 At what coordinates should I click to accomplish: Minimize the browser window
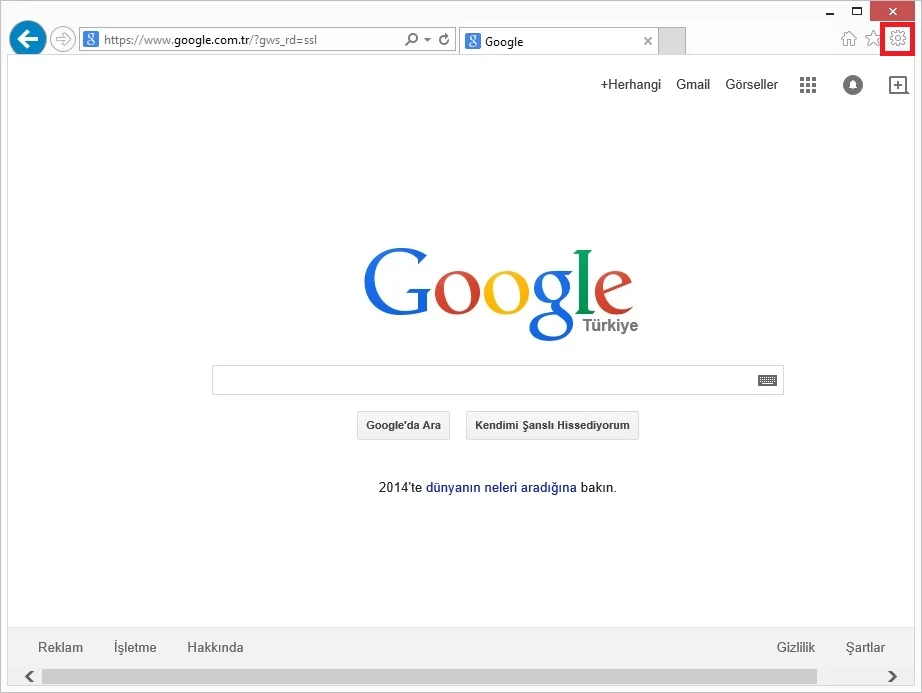830,12
